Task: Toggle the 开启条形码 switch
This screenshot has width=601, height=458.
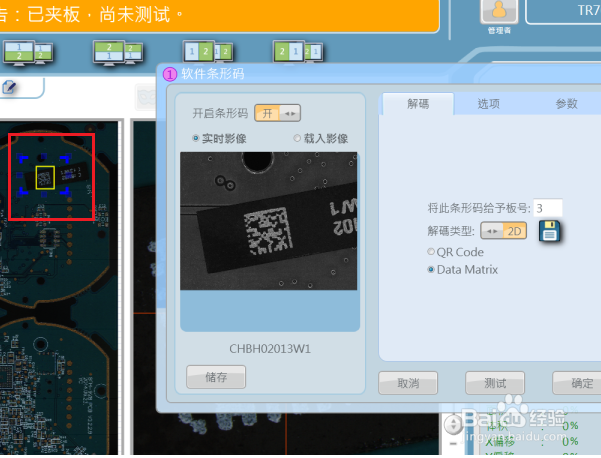Action: pos(278,113)
